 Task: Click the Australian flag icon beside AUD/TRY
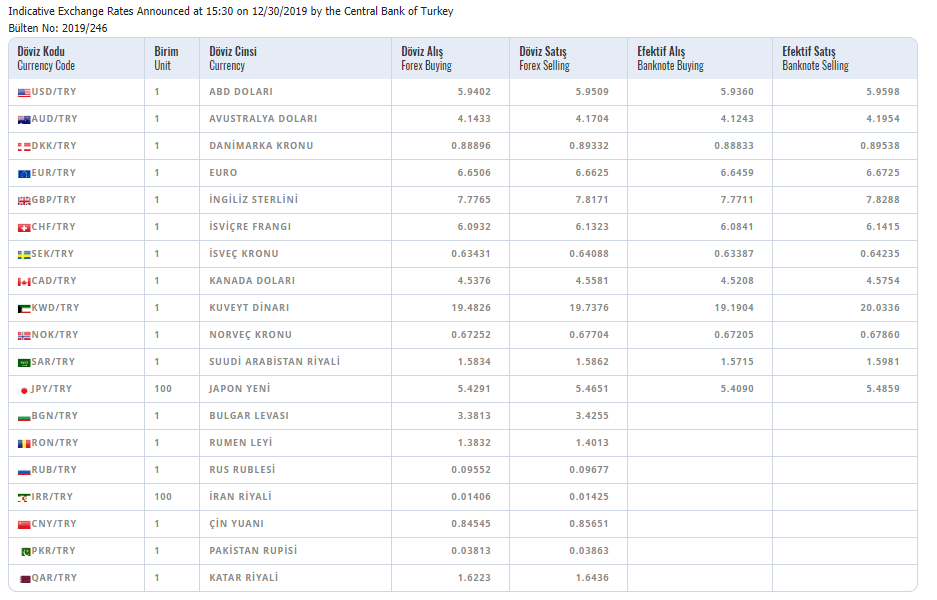(x=24, y=119)
